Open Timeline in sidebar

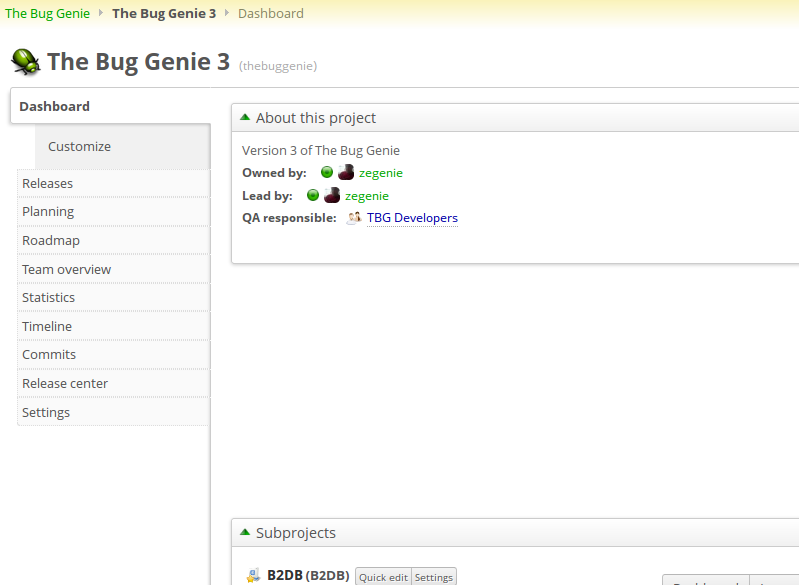[x=114, y=326]
